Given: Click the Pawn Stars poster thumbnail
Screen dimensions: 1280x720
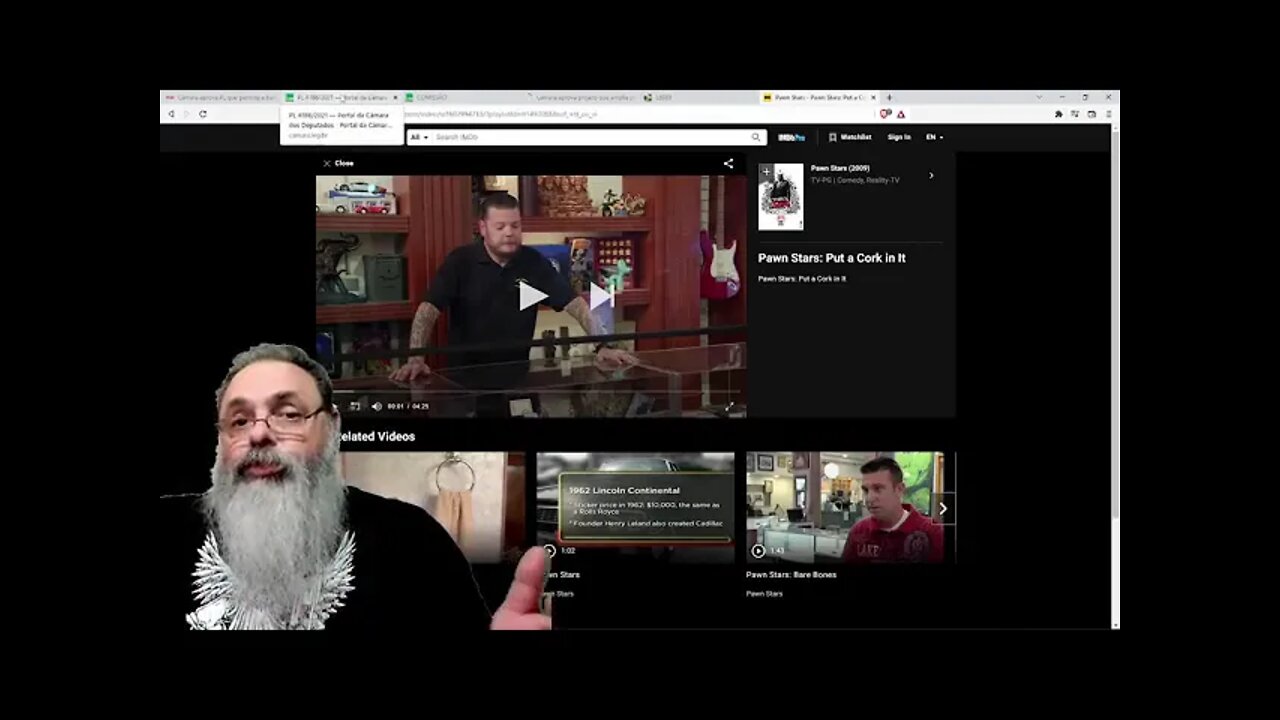Looking at the screenshot, I should 781,197.
